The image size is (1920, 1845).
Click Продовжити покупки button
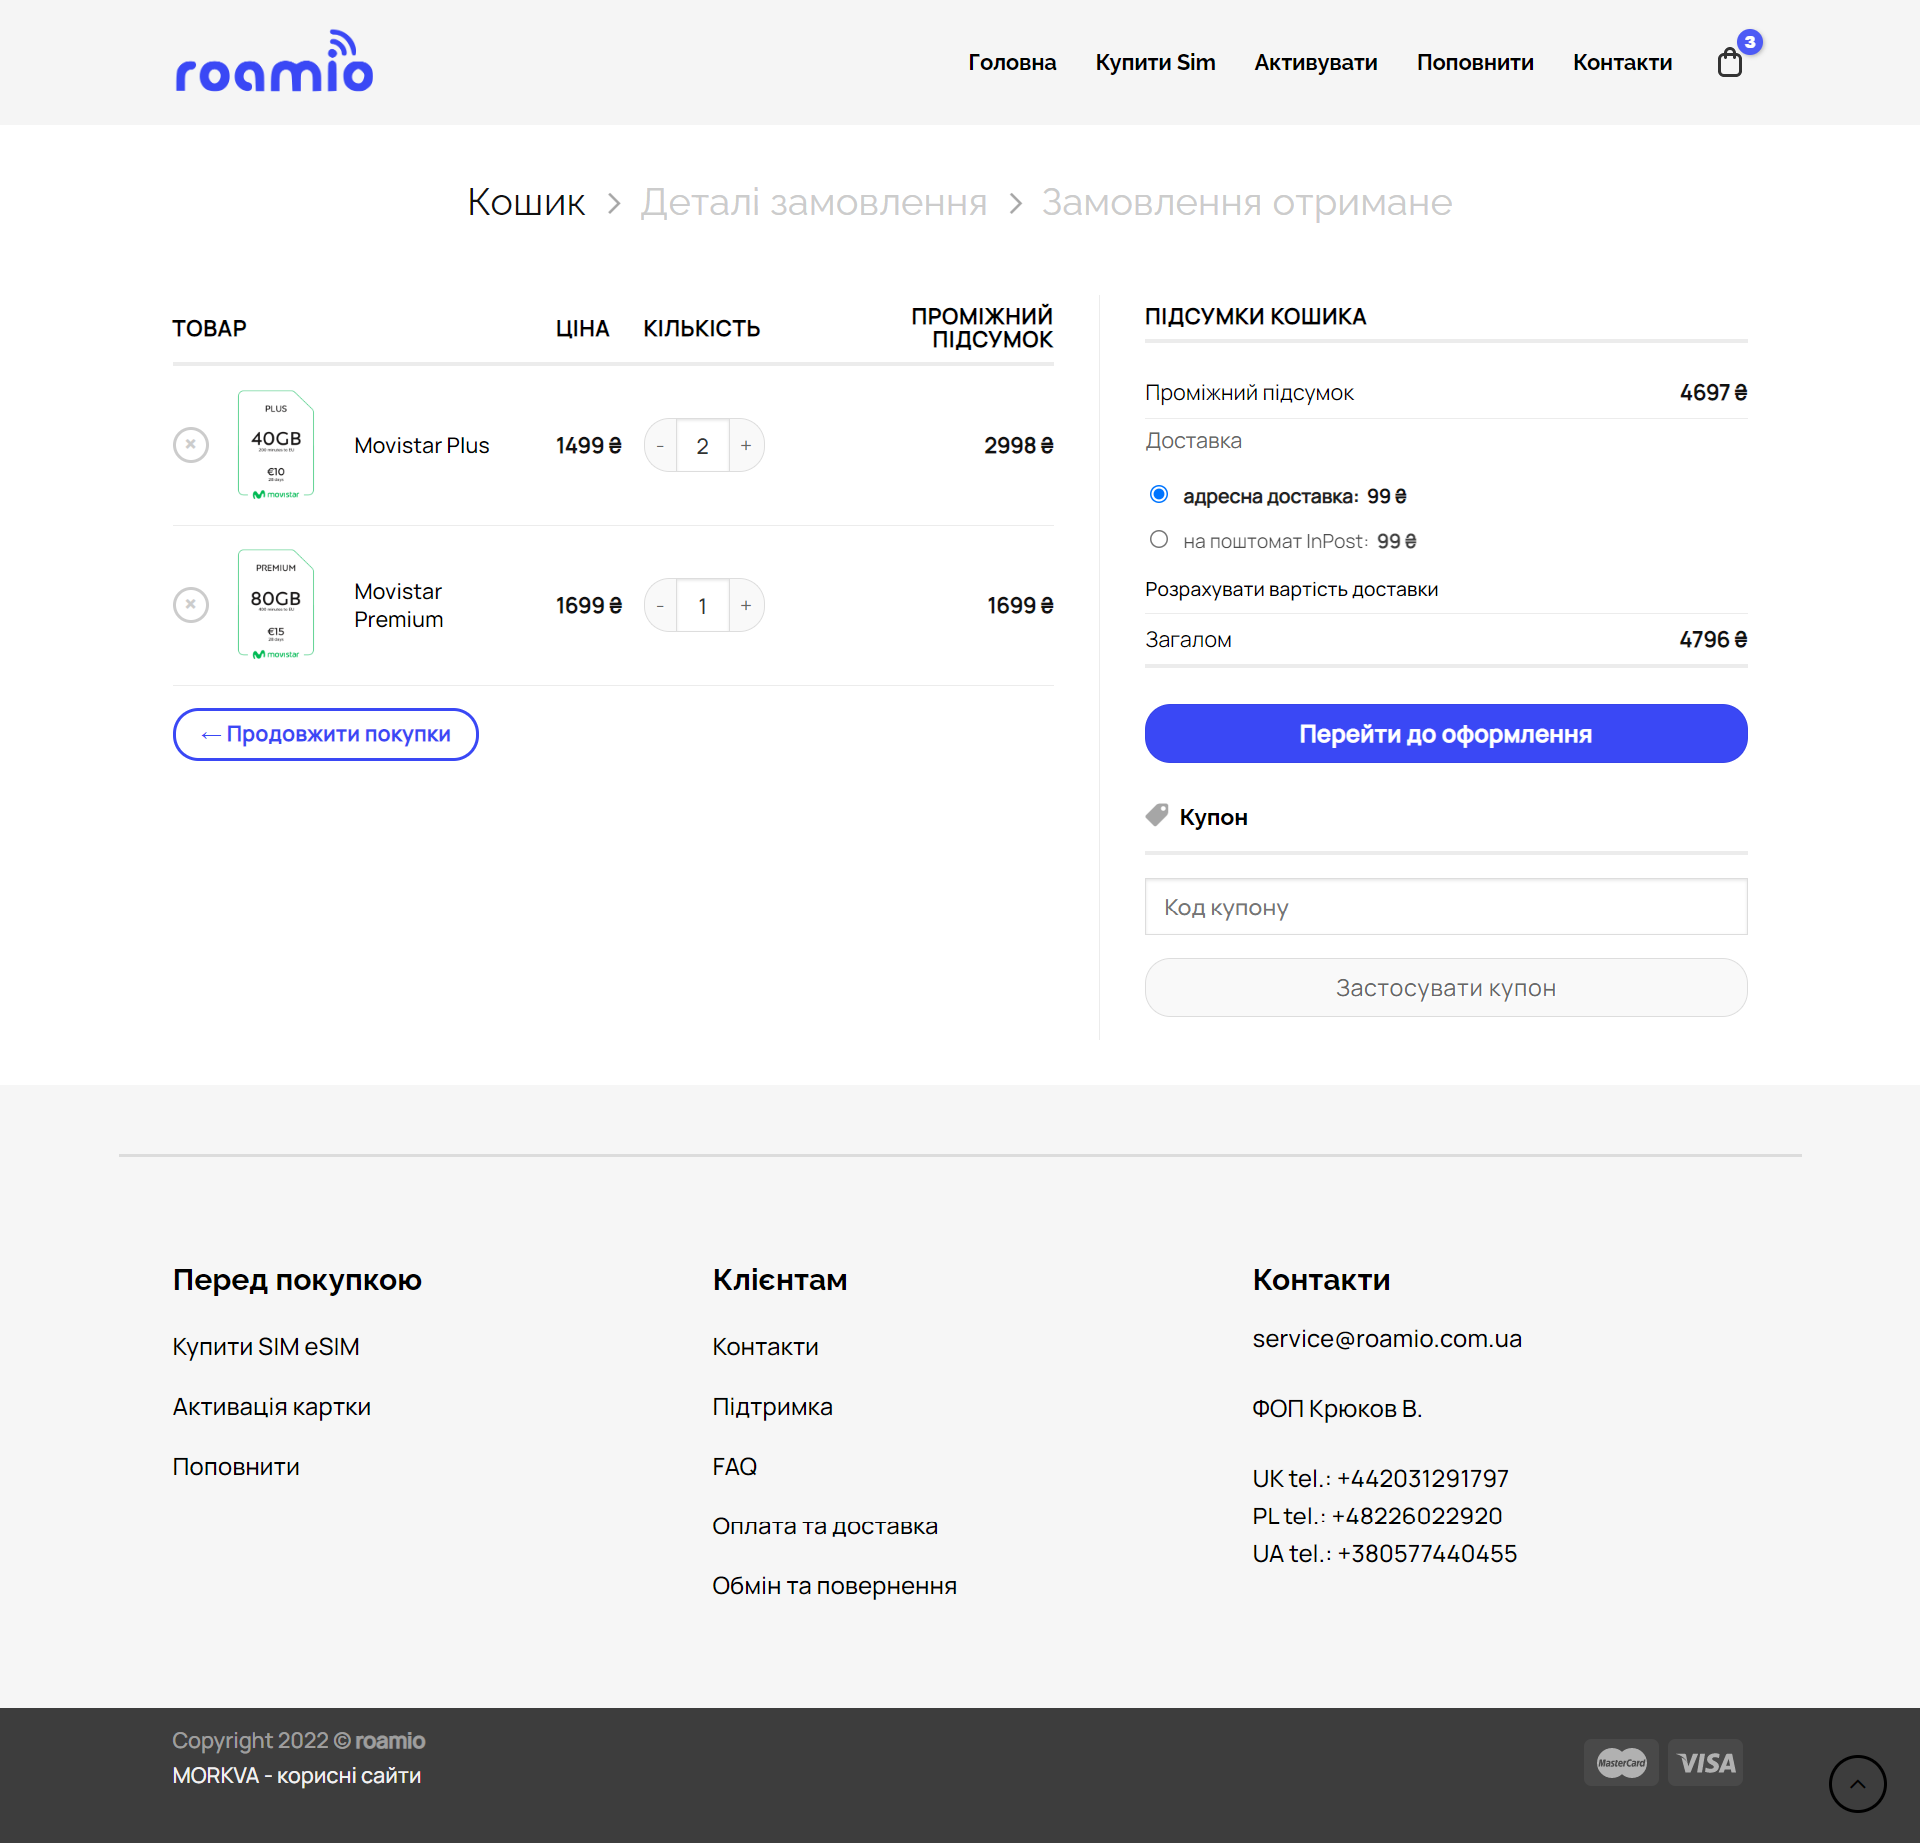(325, 735)
